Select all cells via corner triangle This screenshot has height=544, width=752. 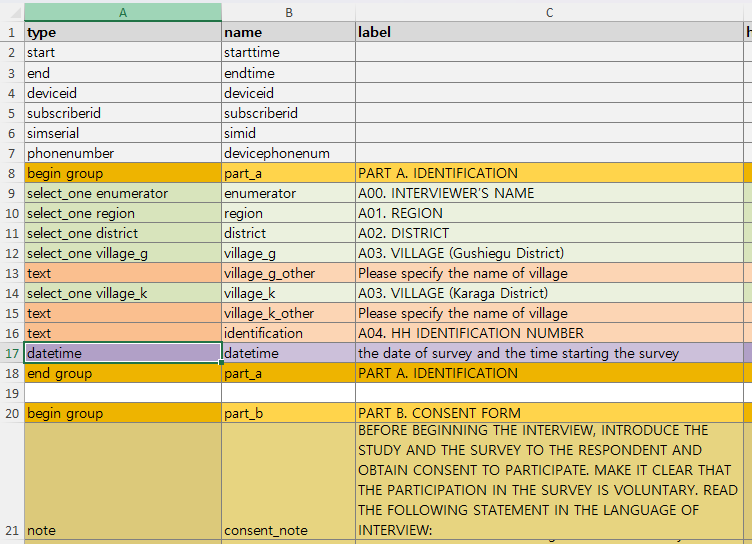click(x=16, y=13)
